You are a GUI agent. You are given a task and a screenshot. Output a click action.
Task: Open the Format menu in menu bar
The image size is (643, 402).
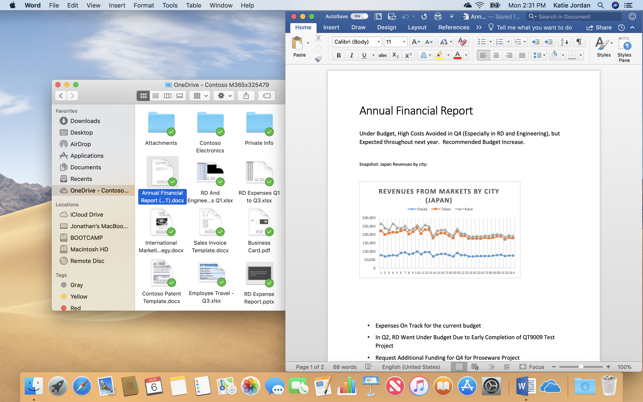[x=144, y=5]
